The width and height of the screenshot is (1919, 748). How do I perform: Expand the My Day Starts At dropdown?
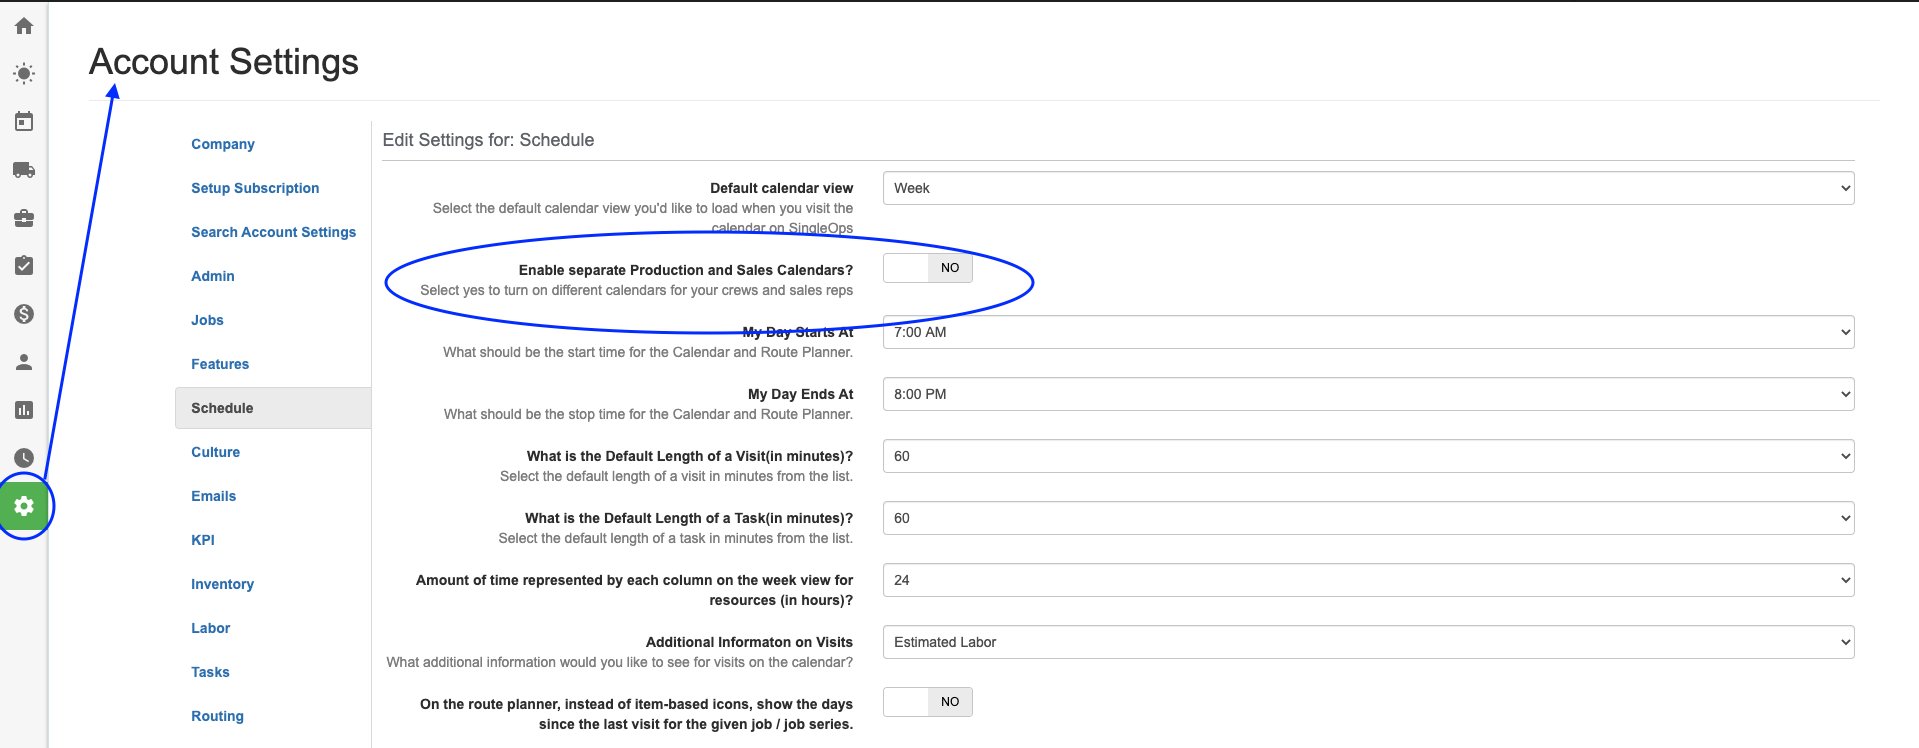1367,332
